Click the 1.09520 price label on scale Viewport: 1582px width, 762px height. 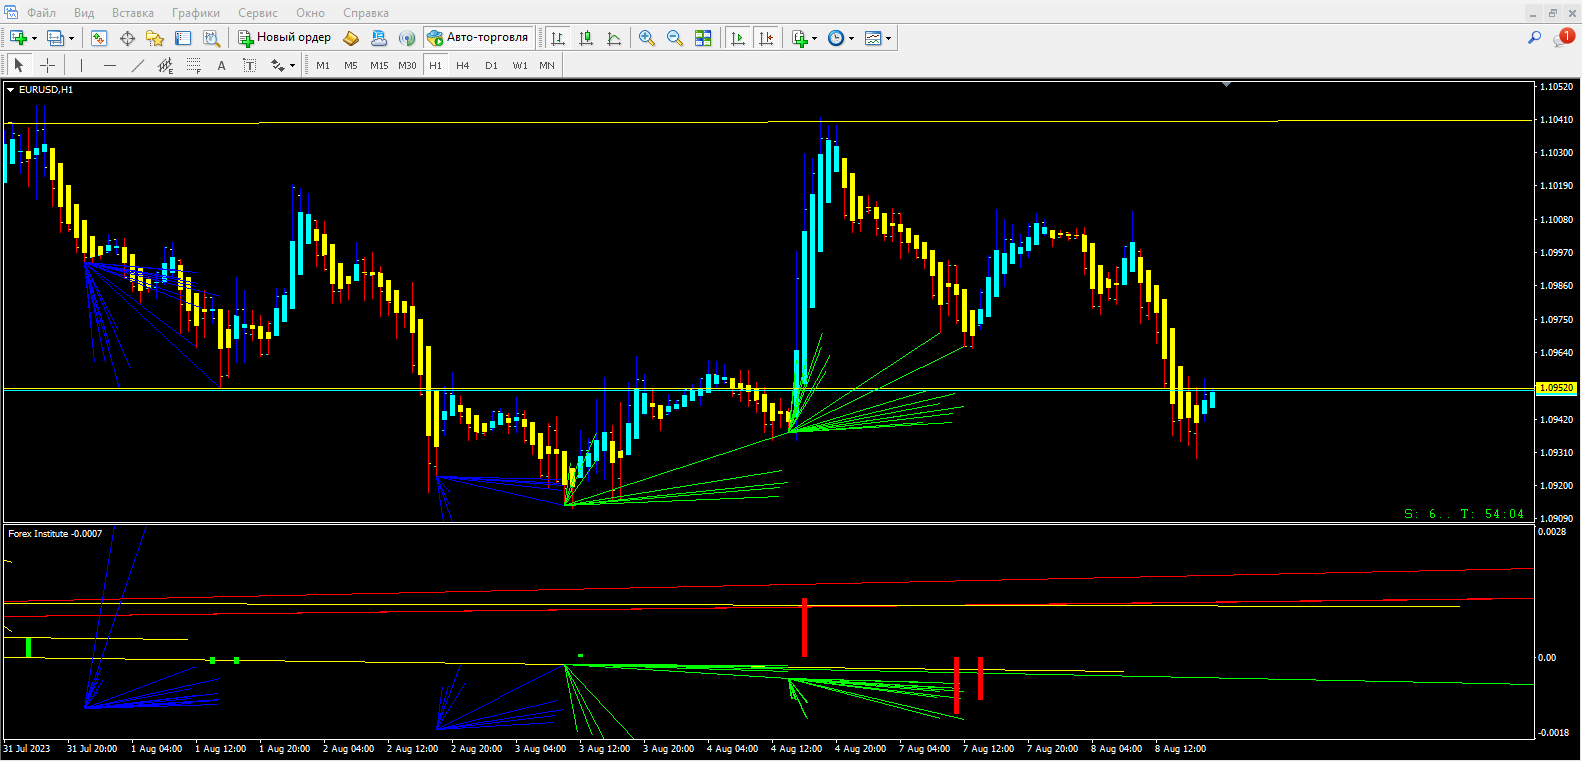point(1555,388)
